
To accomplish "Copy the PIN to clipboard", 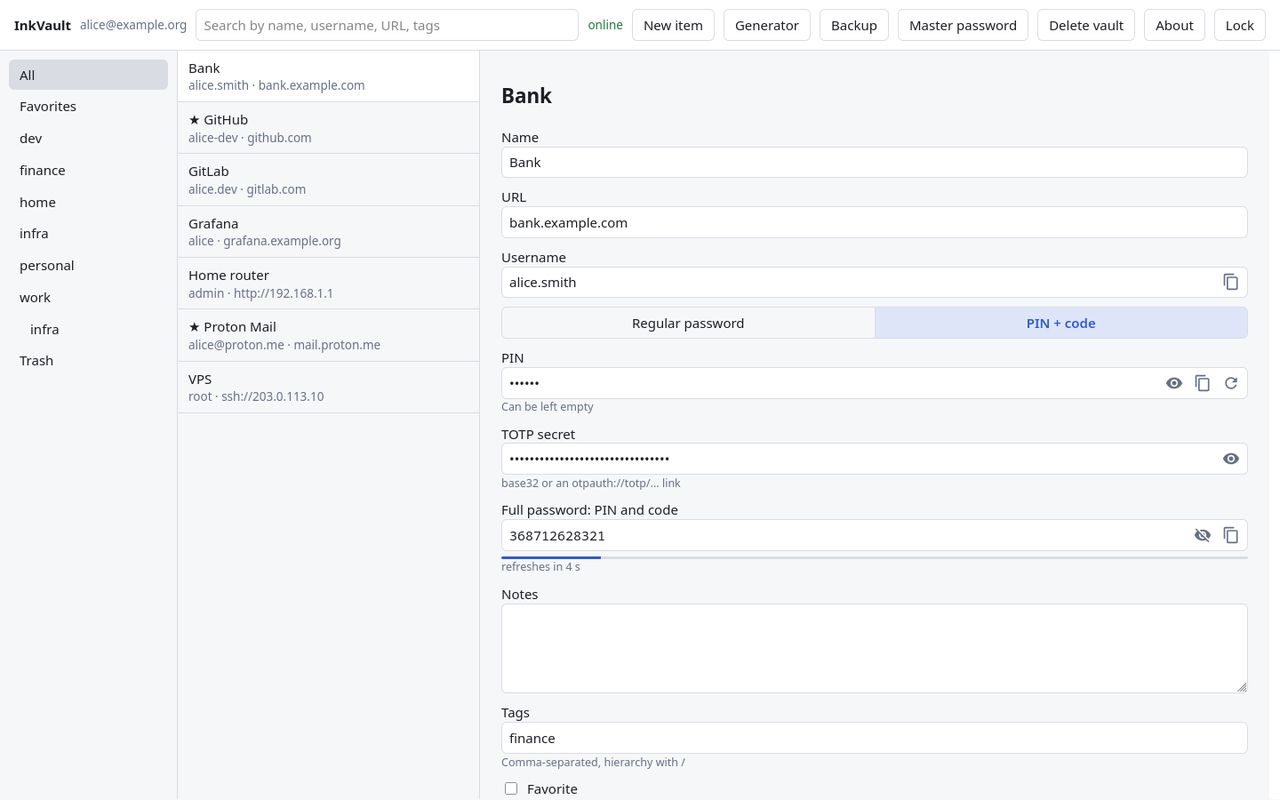I will [1203, 383].
